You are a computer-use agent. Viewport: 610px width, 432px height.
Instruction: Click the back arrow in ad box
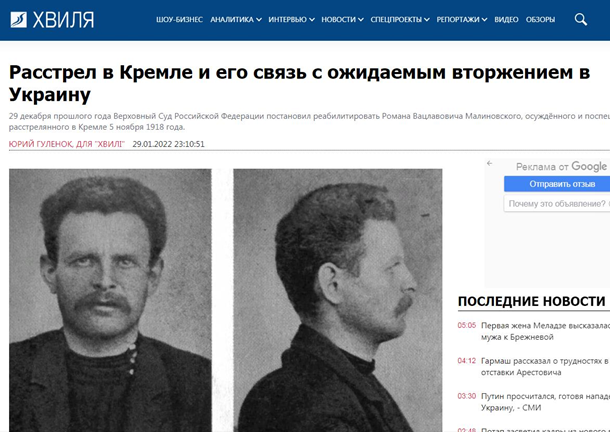(x=489, y=163)
